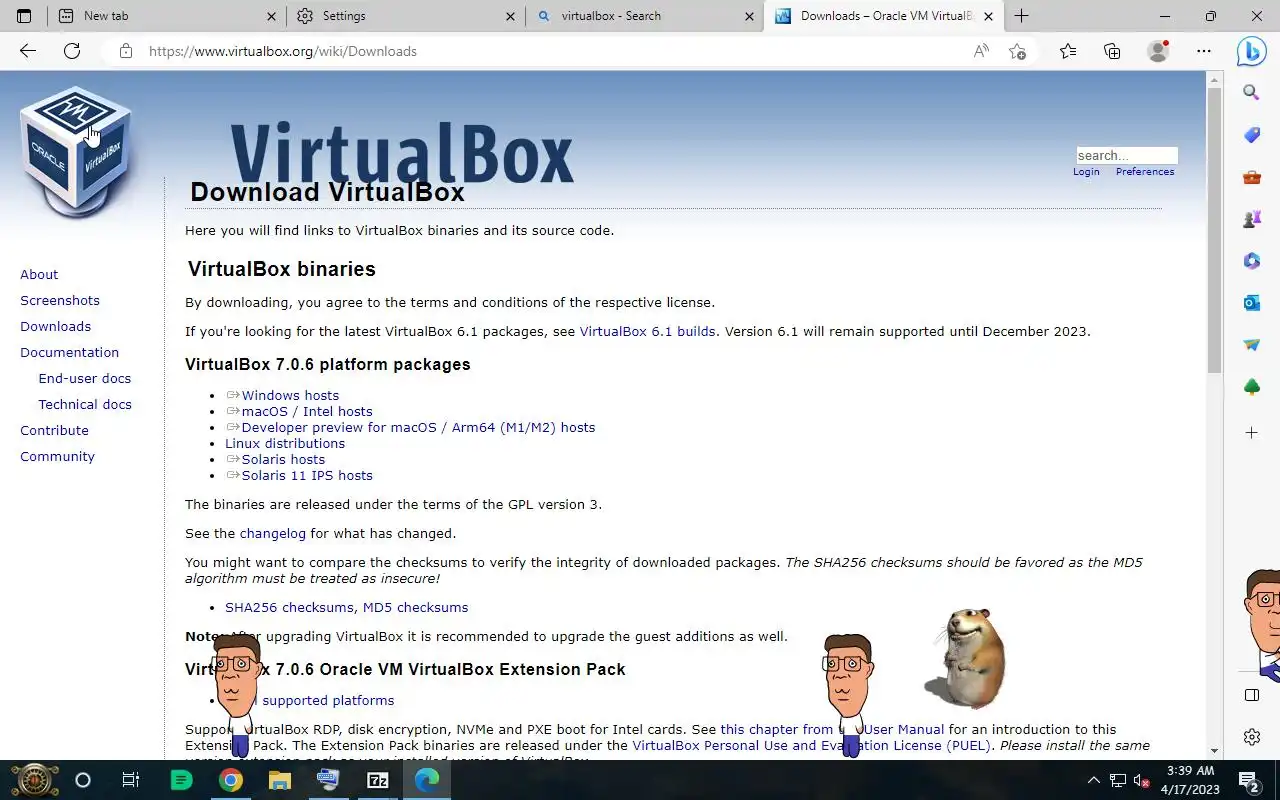The height and width of the screenshot is (800, 1280).
Task: Open the sidebar Shopping tag
Action: 1251,135
